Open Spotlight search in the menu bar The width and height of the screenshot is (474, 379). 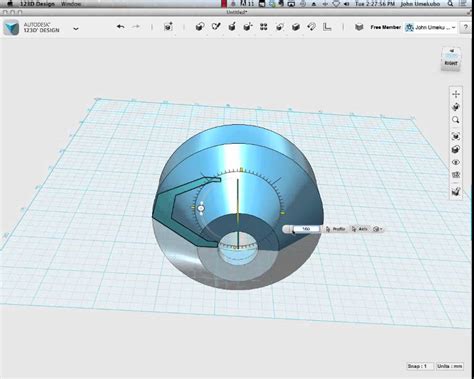tap(450, 4)
